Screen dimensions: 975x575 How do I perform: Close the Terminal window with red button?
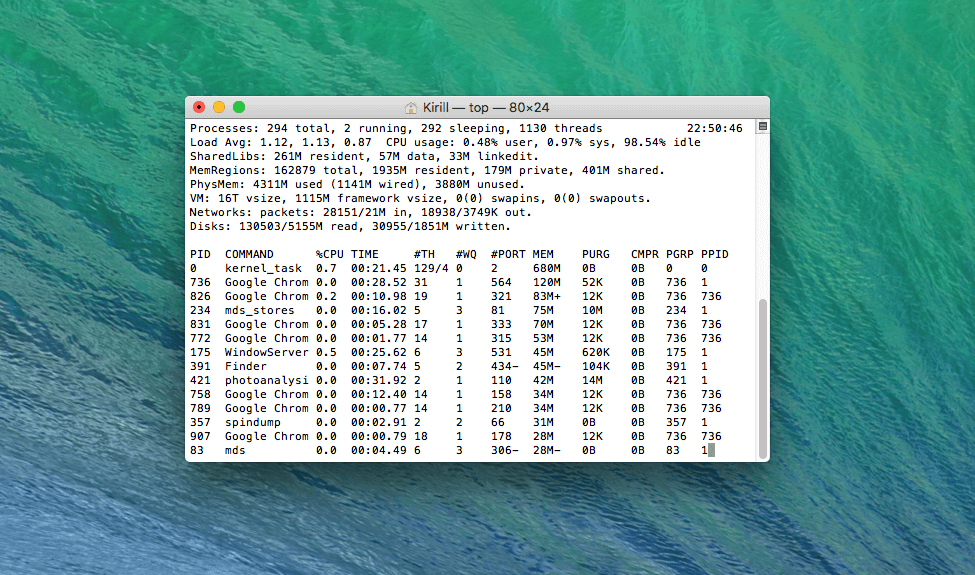click(x=199, y=107)
